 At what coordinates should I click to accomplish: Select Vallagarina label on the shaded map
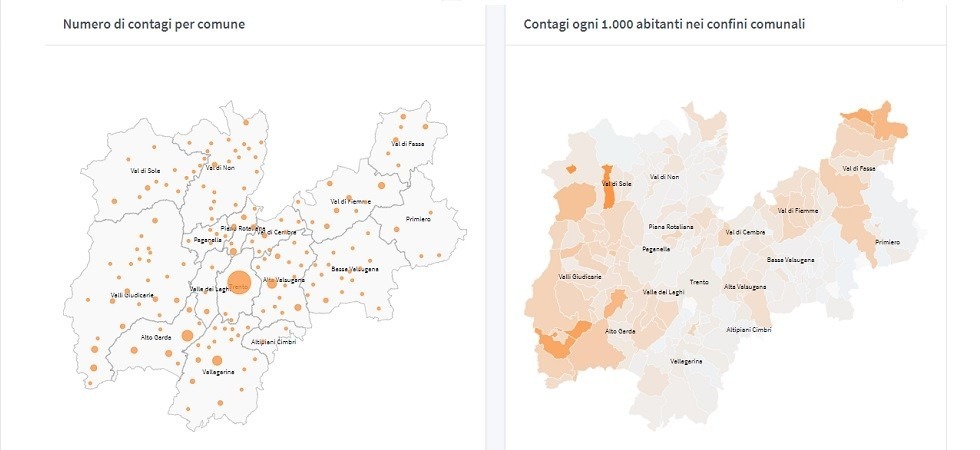[688, 360]
